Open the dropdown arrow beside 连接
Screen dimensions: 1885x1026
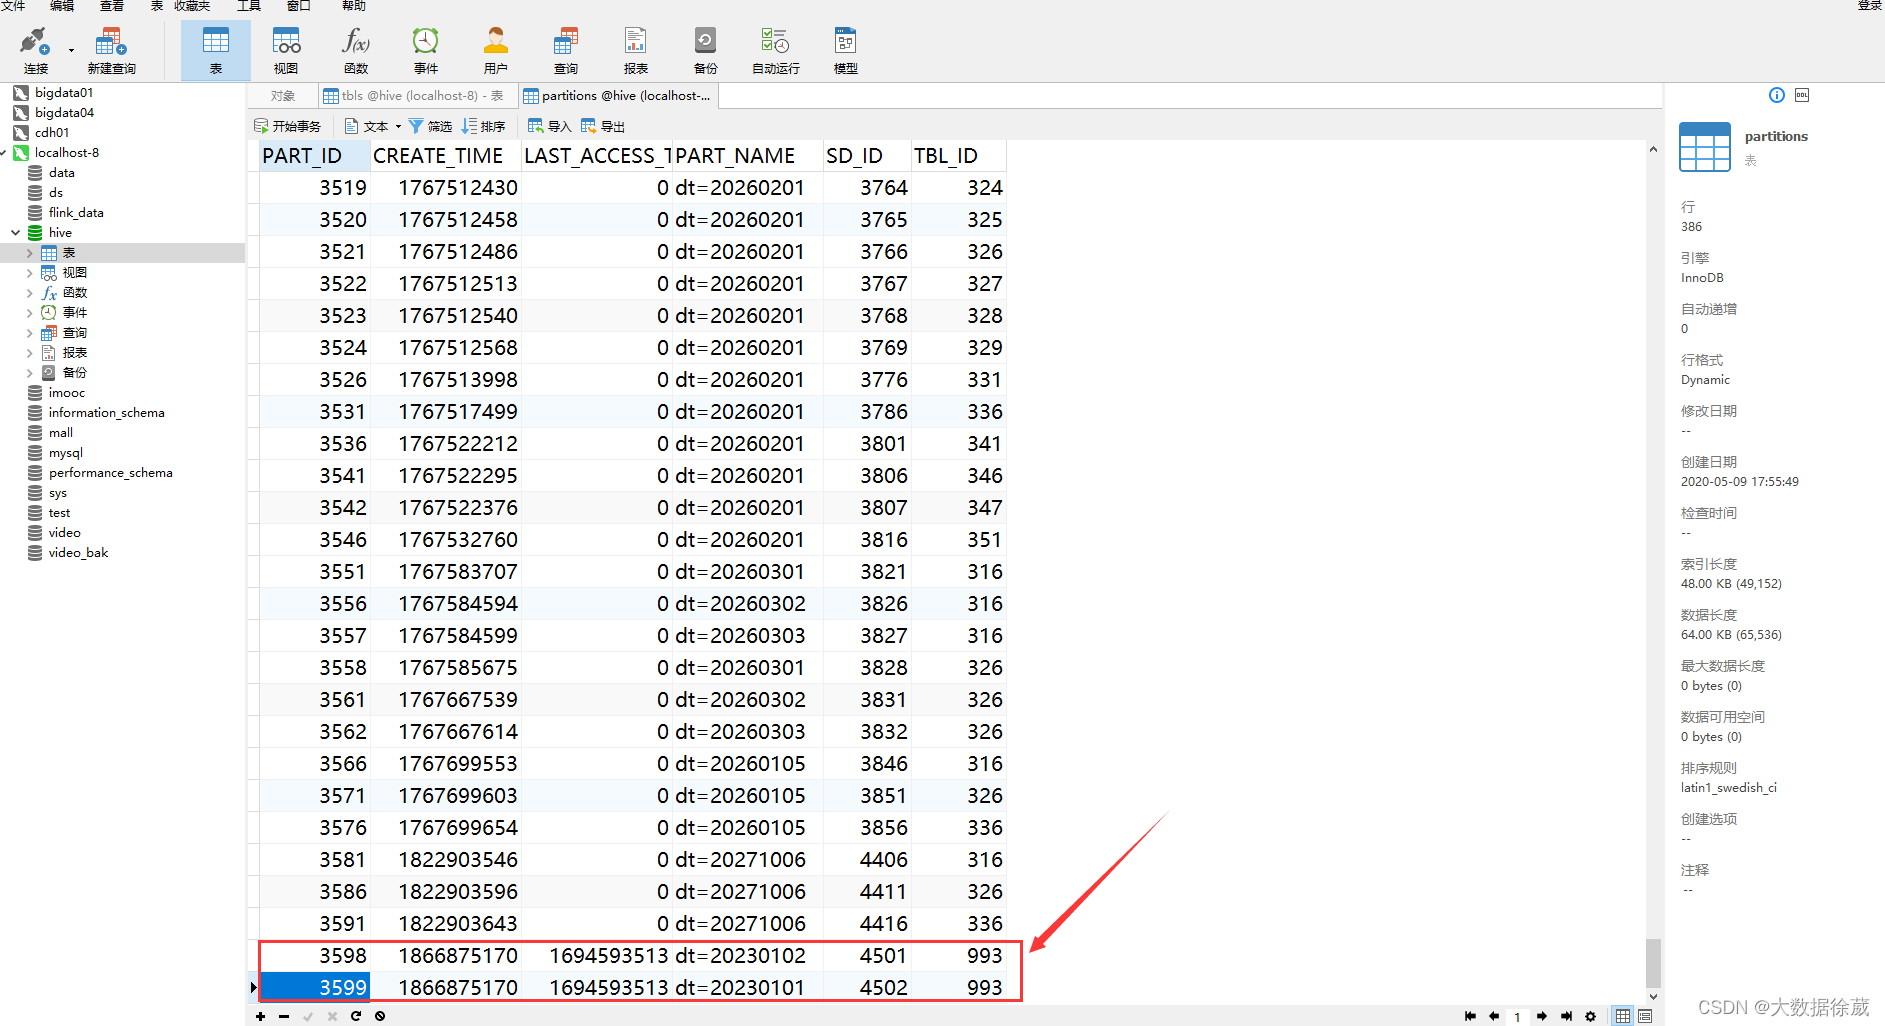71,50
